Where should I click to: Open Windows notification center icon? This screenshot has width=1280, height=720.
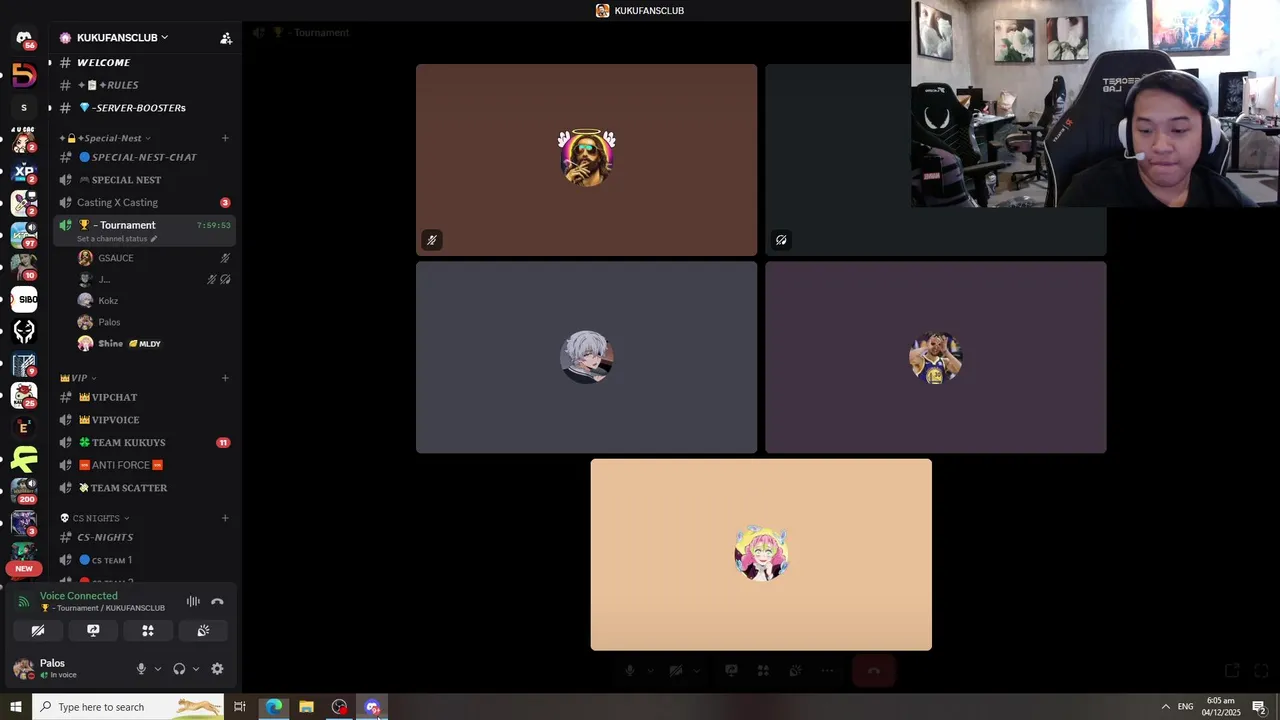[1259, 707]
